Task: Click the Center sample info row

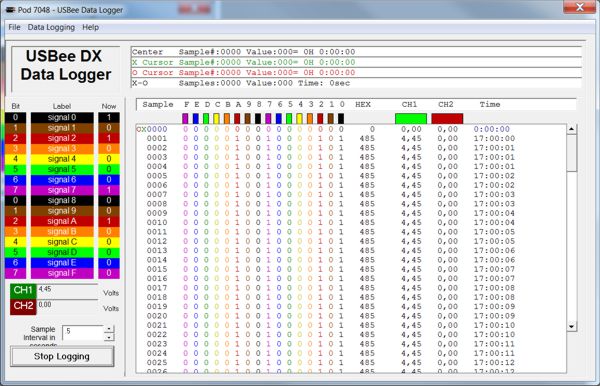Action: tap(356, 52)
